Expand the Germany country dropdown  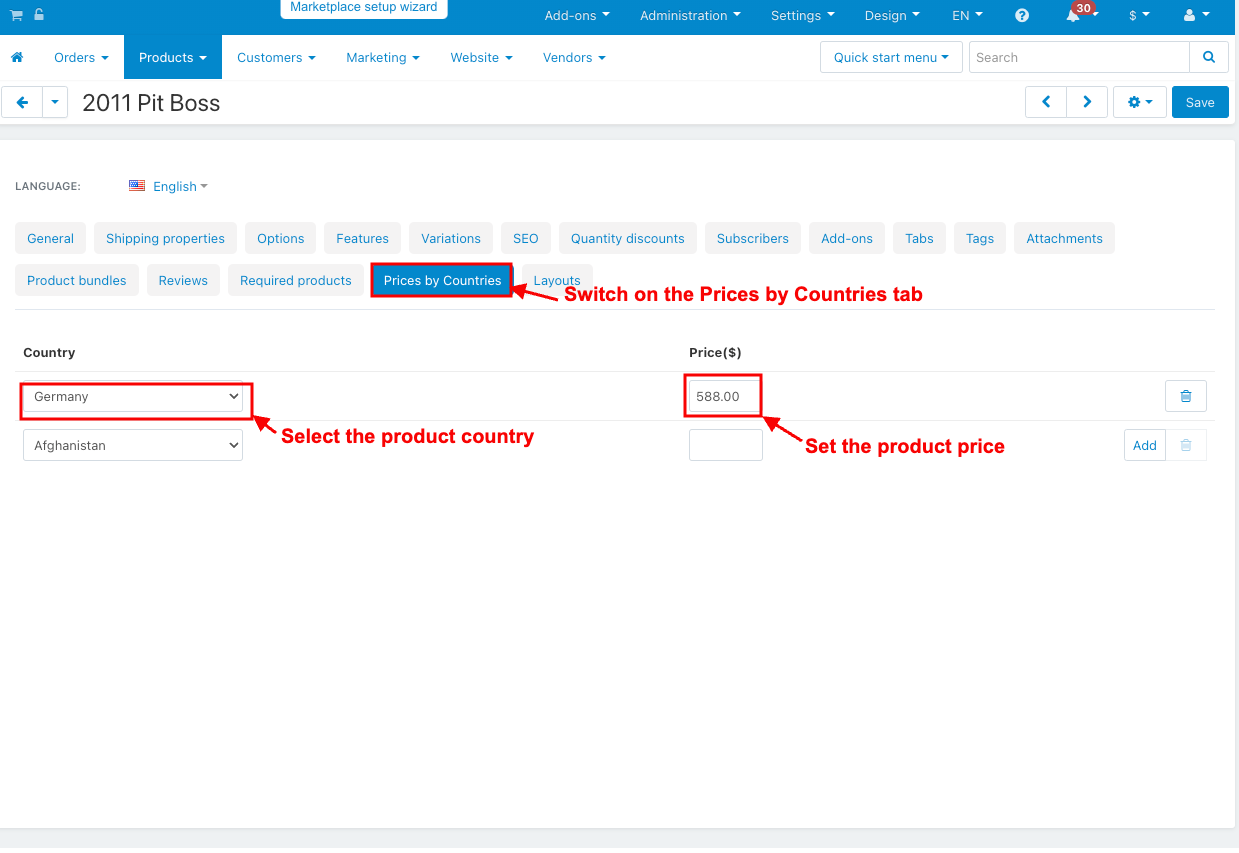click(133, 397)
